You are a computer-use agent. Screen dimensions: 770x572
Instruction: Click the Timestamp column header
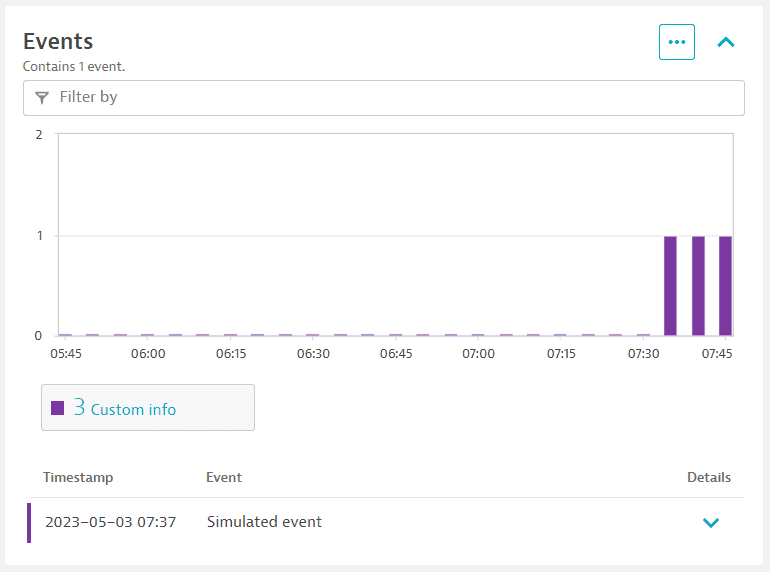point(78,477)
